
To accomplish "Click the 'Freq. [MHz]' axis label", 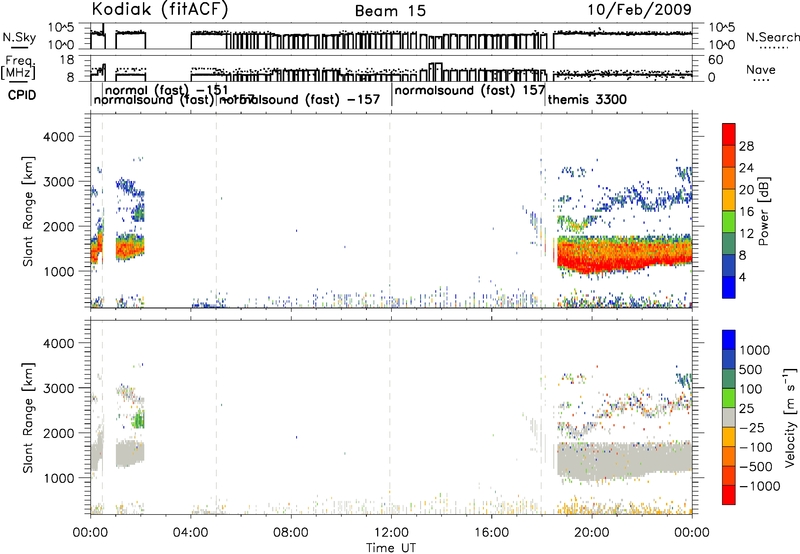I will click(18, 68).
